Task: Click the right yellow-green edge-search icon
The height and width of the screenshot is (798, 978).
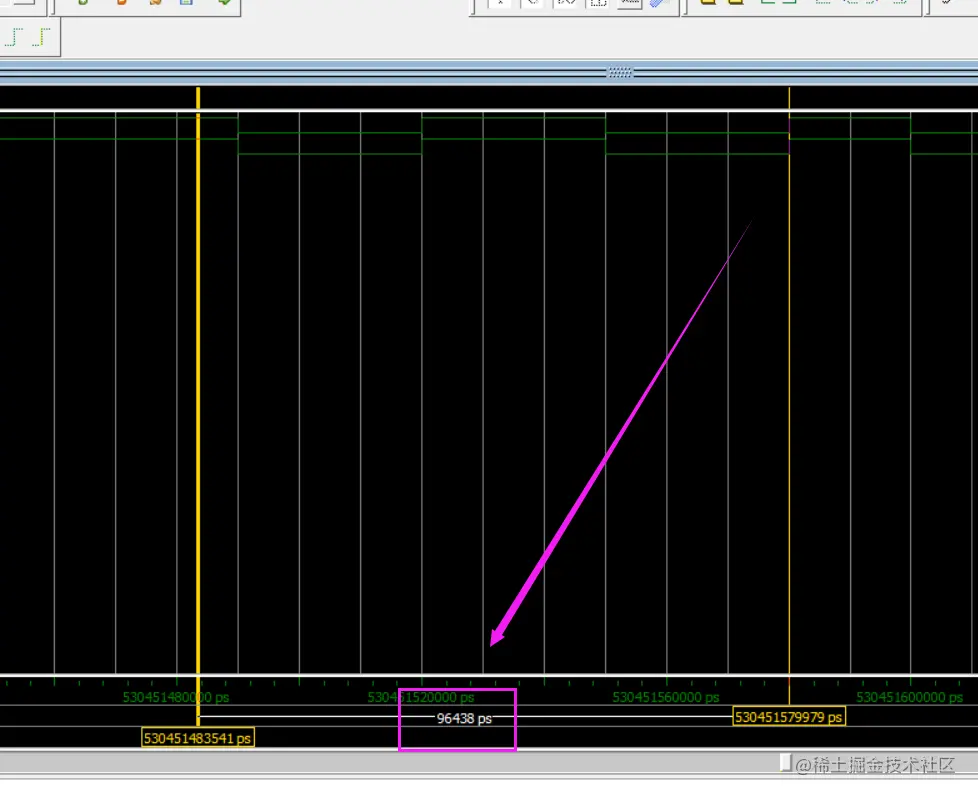Action: (41, 37)
